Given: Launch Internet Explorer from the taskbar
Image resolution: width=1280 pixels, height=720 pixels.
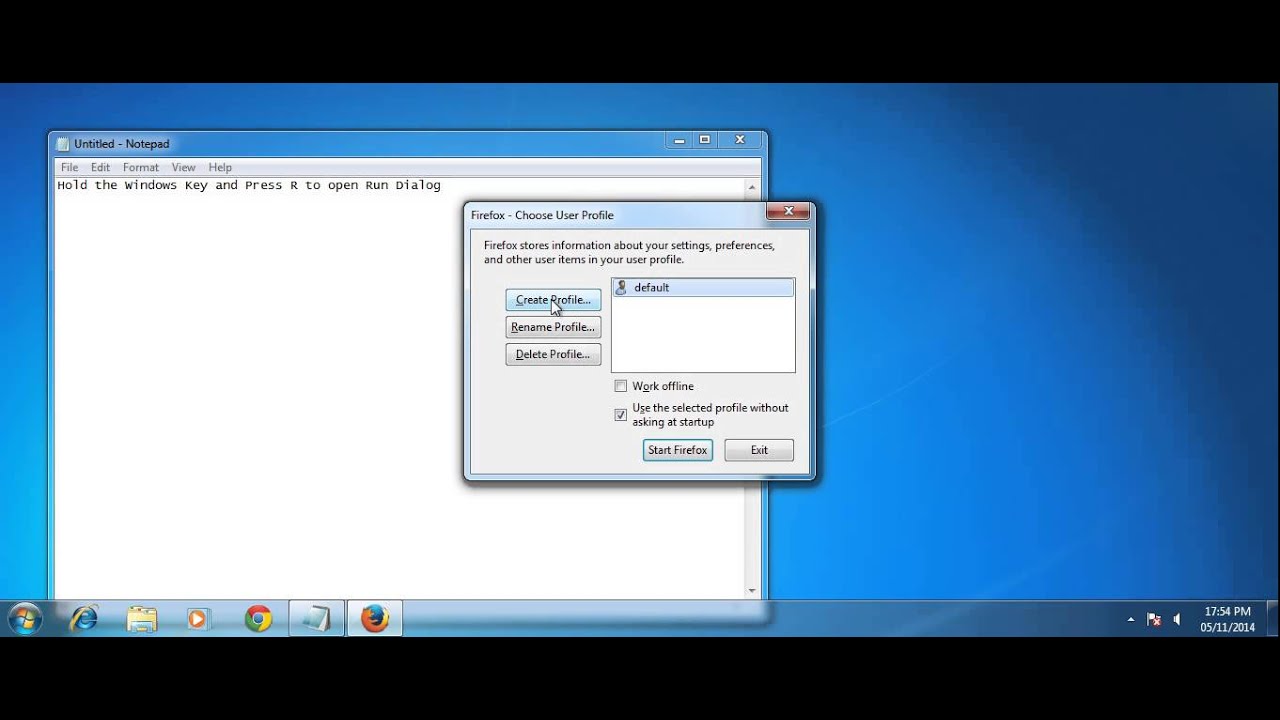Looking at the screenshot, I should coord(84,619).
